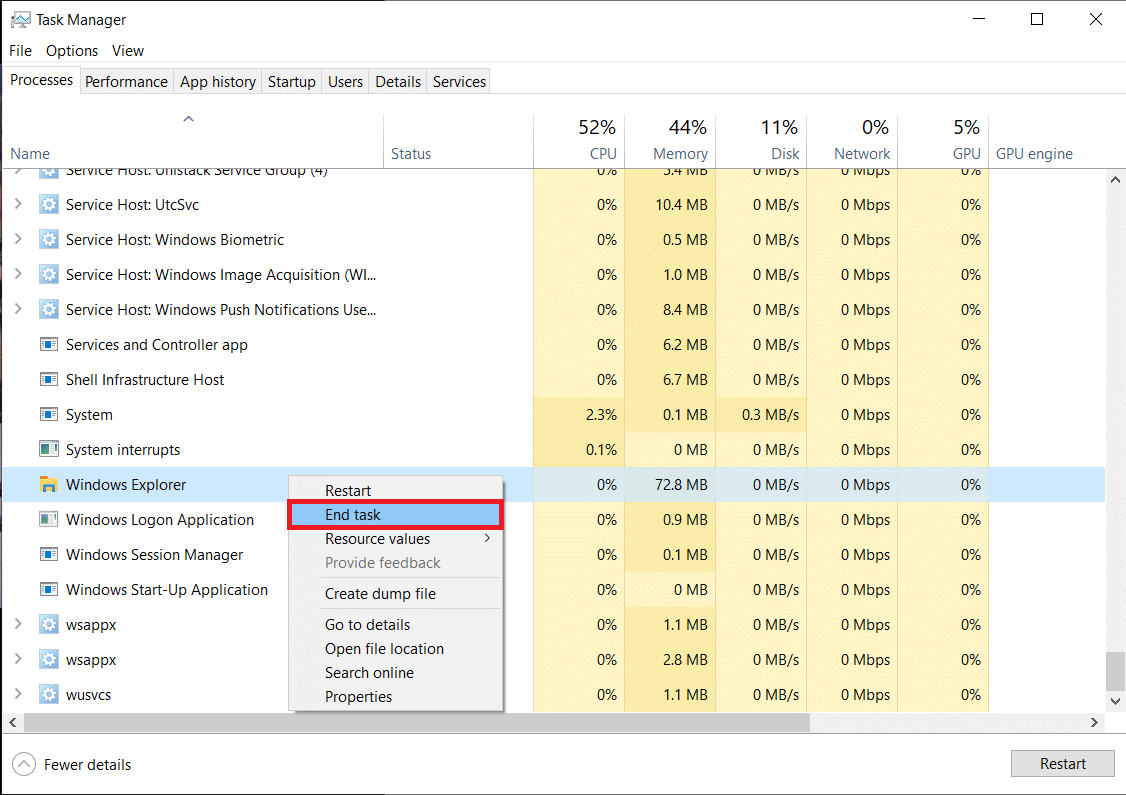This screenshot has height=795, width=1126.
Task: Click the horizontal scrollbar thumb
Action: [417, 722]
